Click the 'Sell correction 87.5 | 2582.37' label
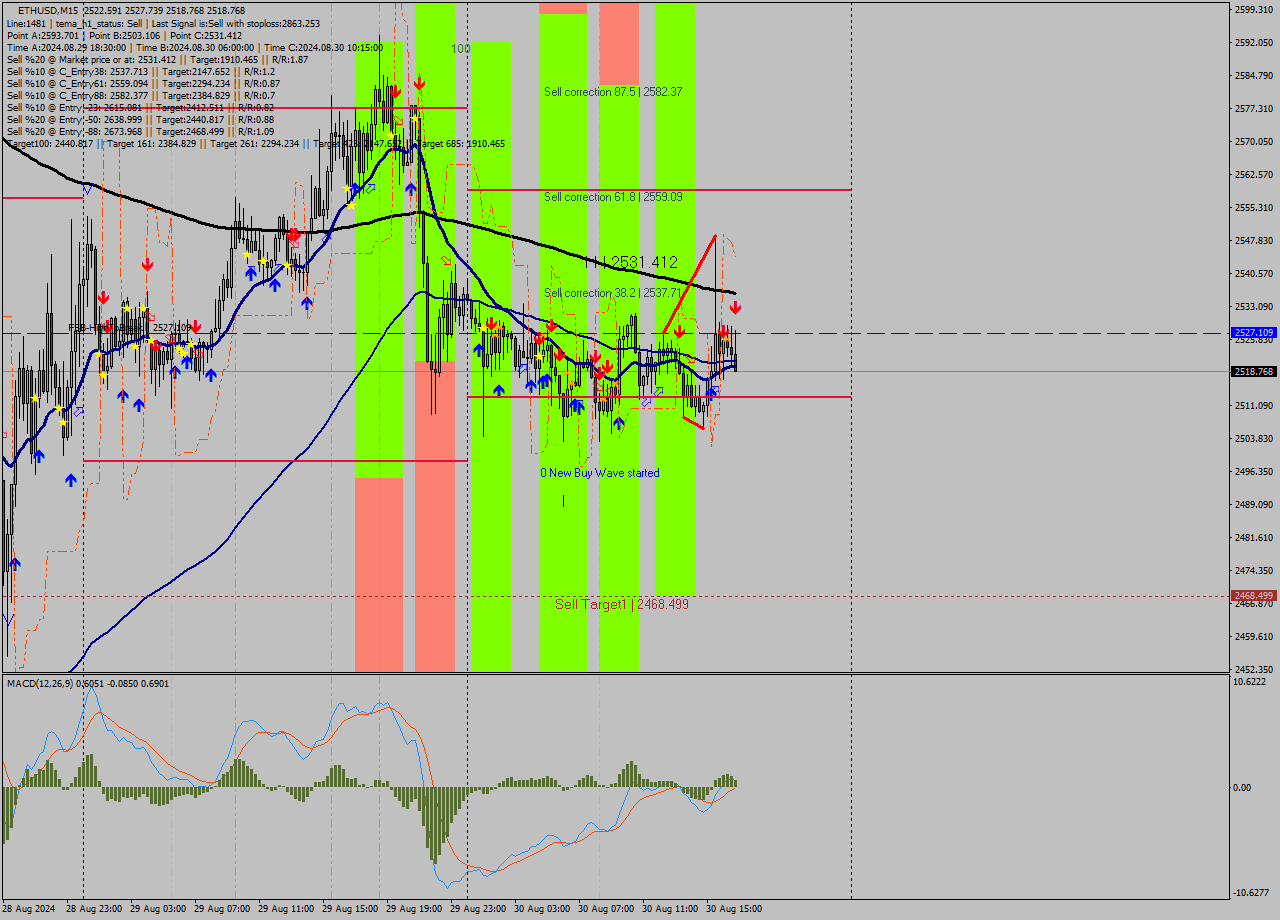1280x920 pixels. point(613,91)
